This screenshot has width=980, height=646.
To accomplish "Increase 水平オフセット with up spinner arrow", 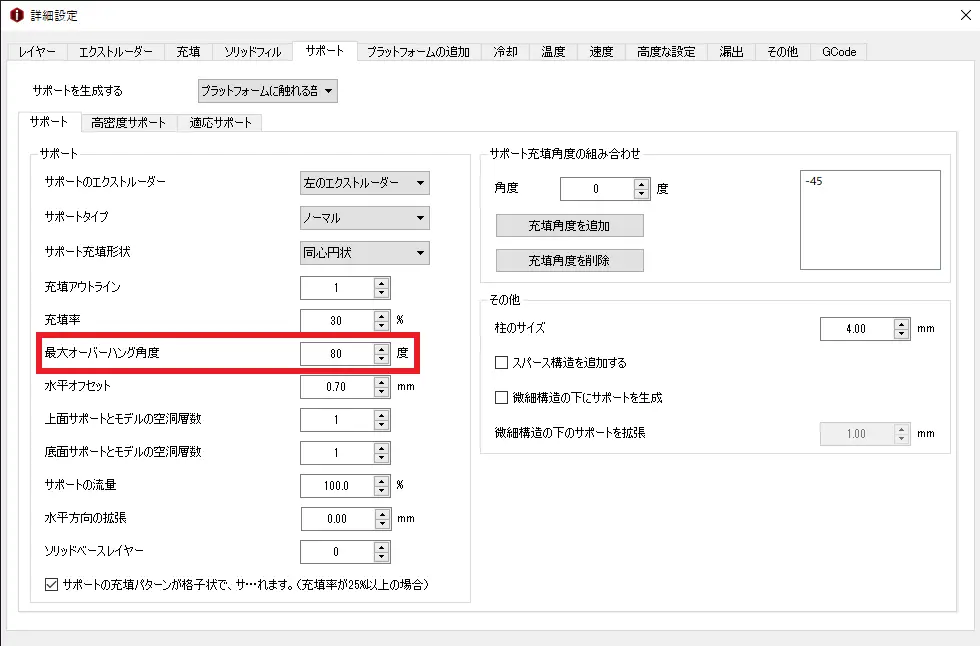I will click(x=381, y=381).
